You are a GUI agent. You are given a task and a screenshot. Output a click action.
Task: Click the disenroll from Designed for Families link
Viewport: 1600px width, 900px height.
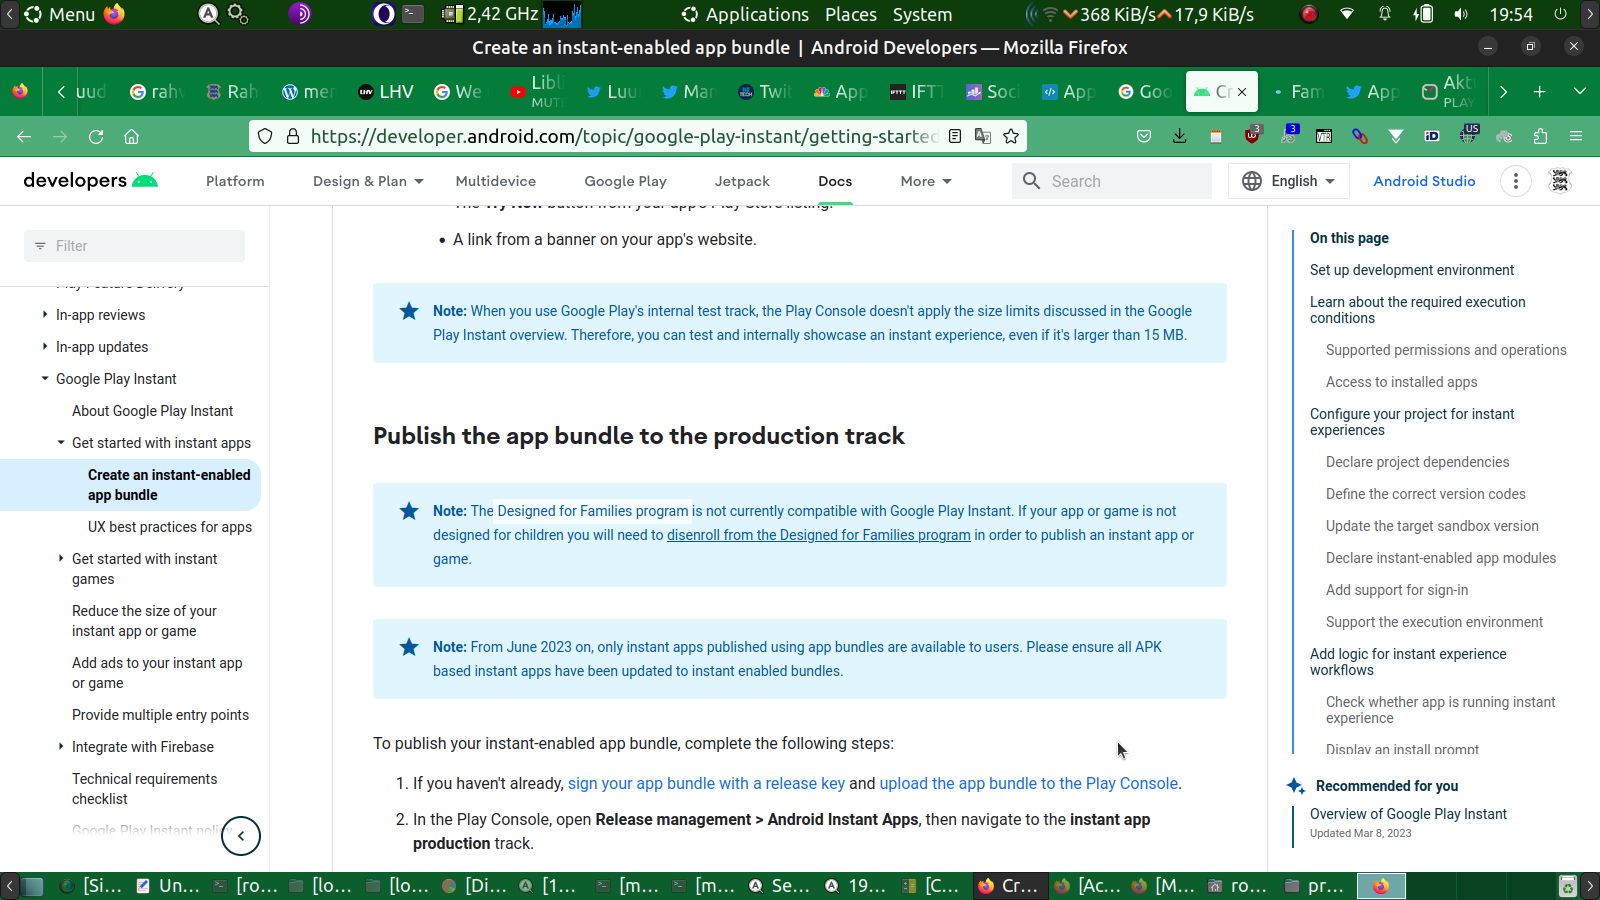pyautogui.click(x=818, y=535)
